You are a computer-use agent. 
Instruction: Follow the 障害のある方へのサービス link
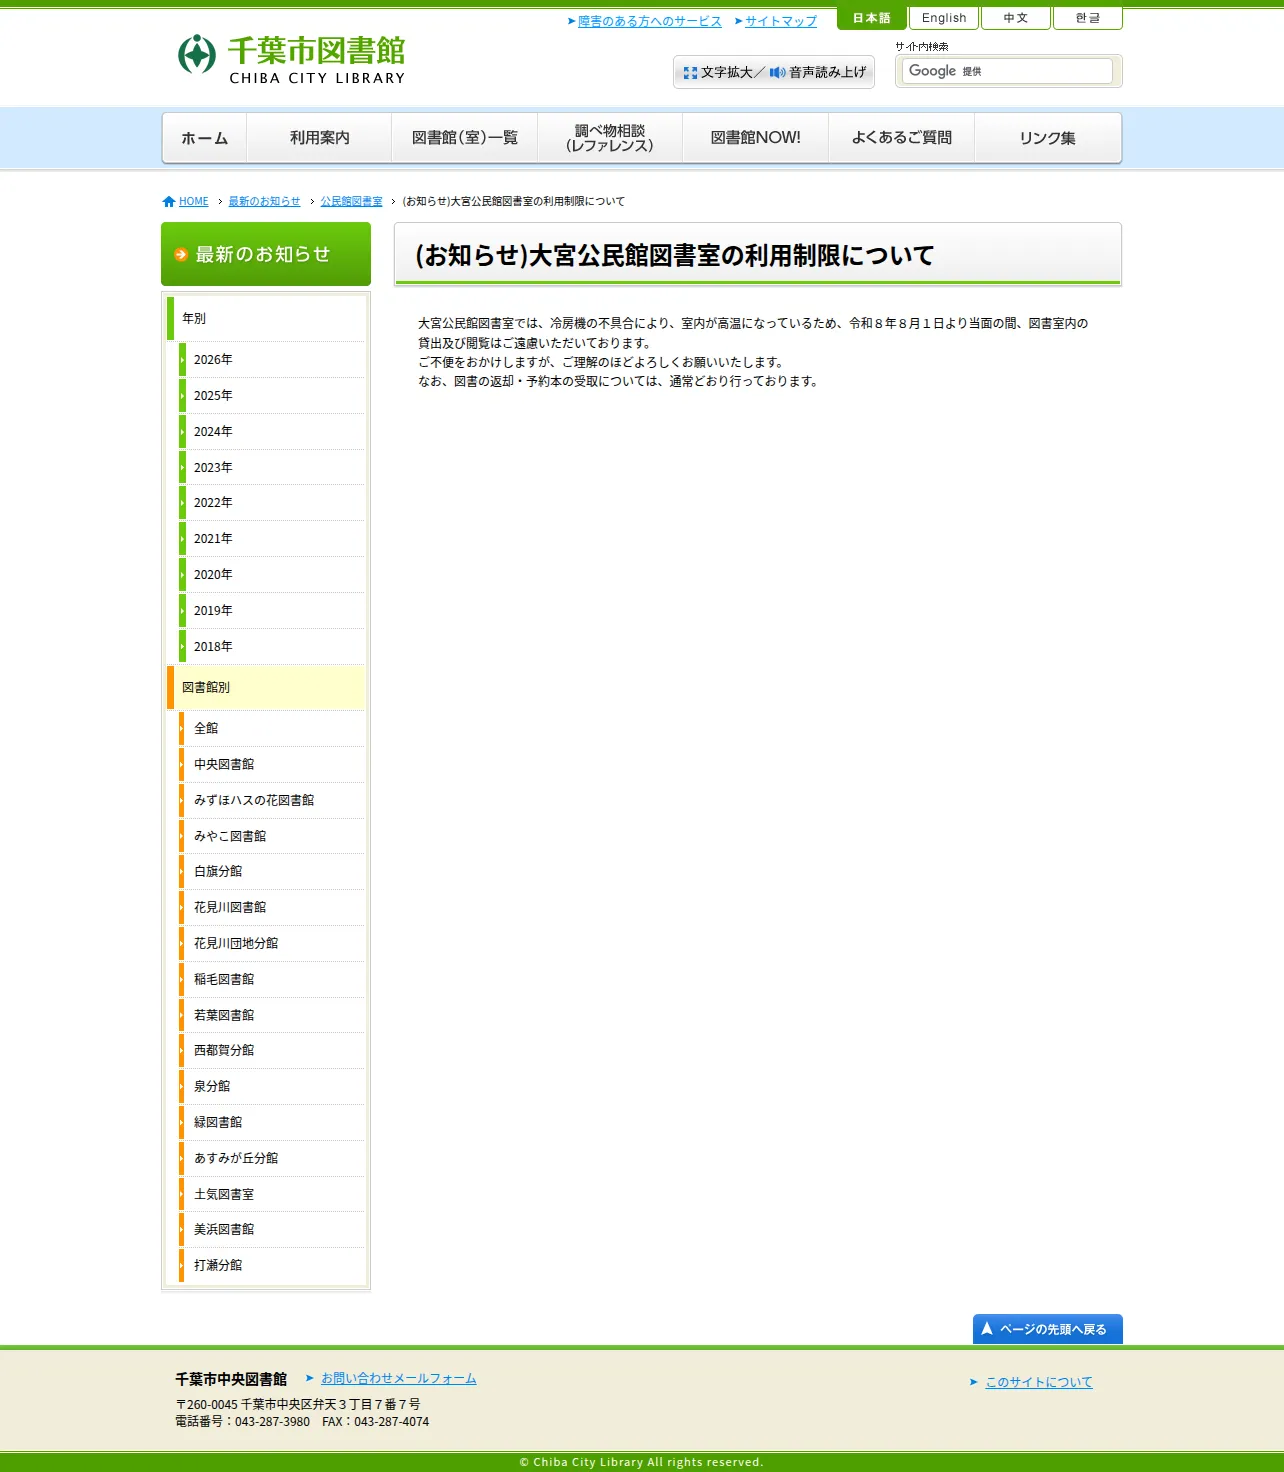(x=649, y=21)
